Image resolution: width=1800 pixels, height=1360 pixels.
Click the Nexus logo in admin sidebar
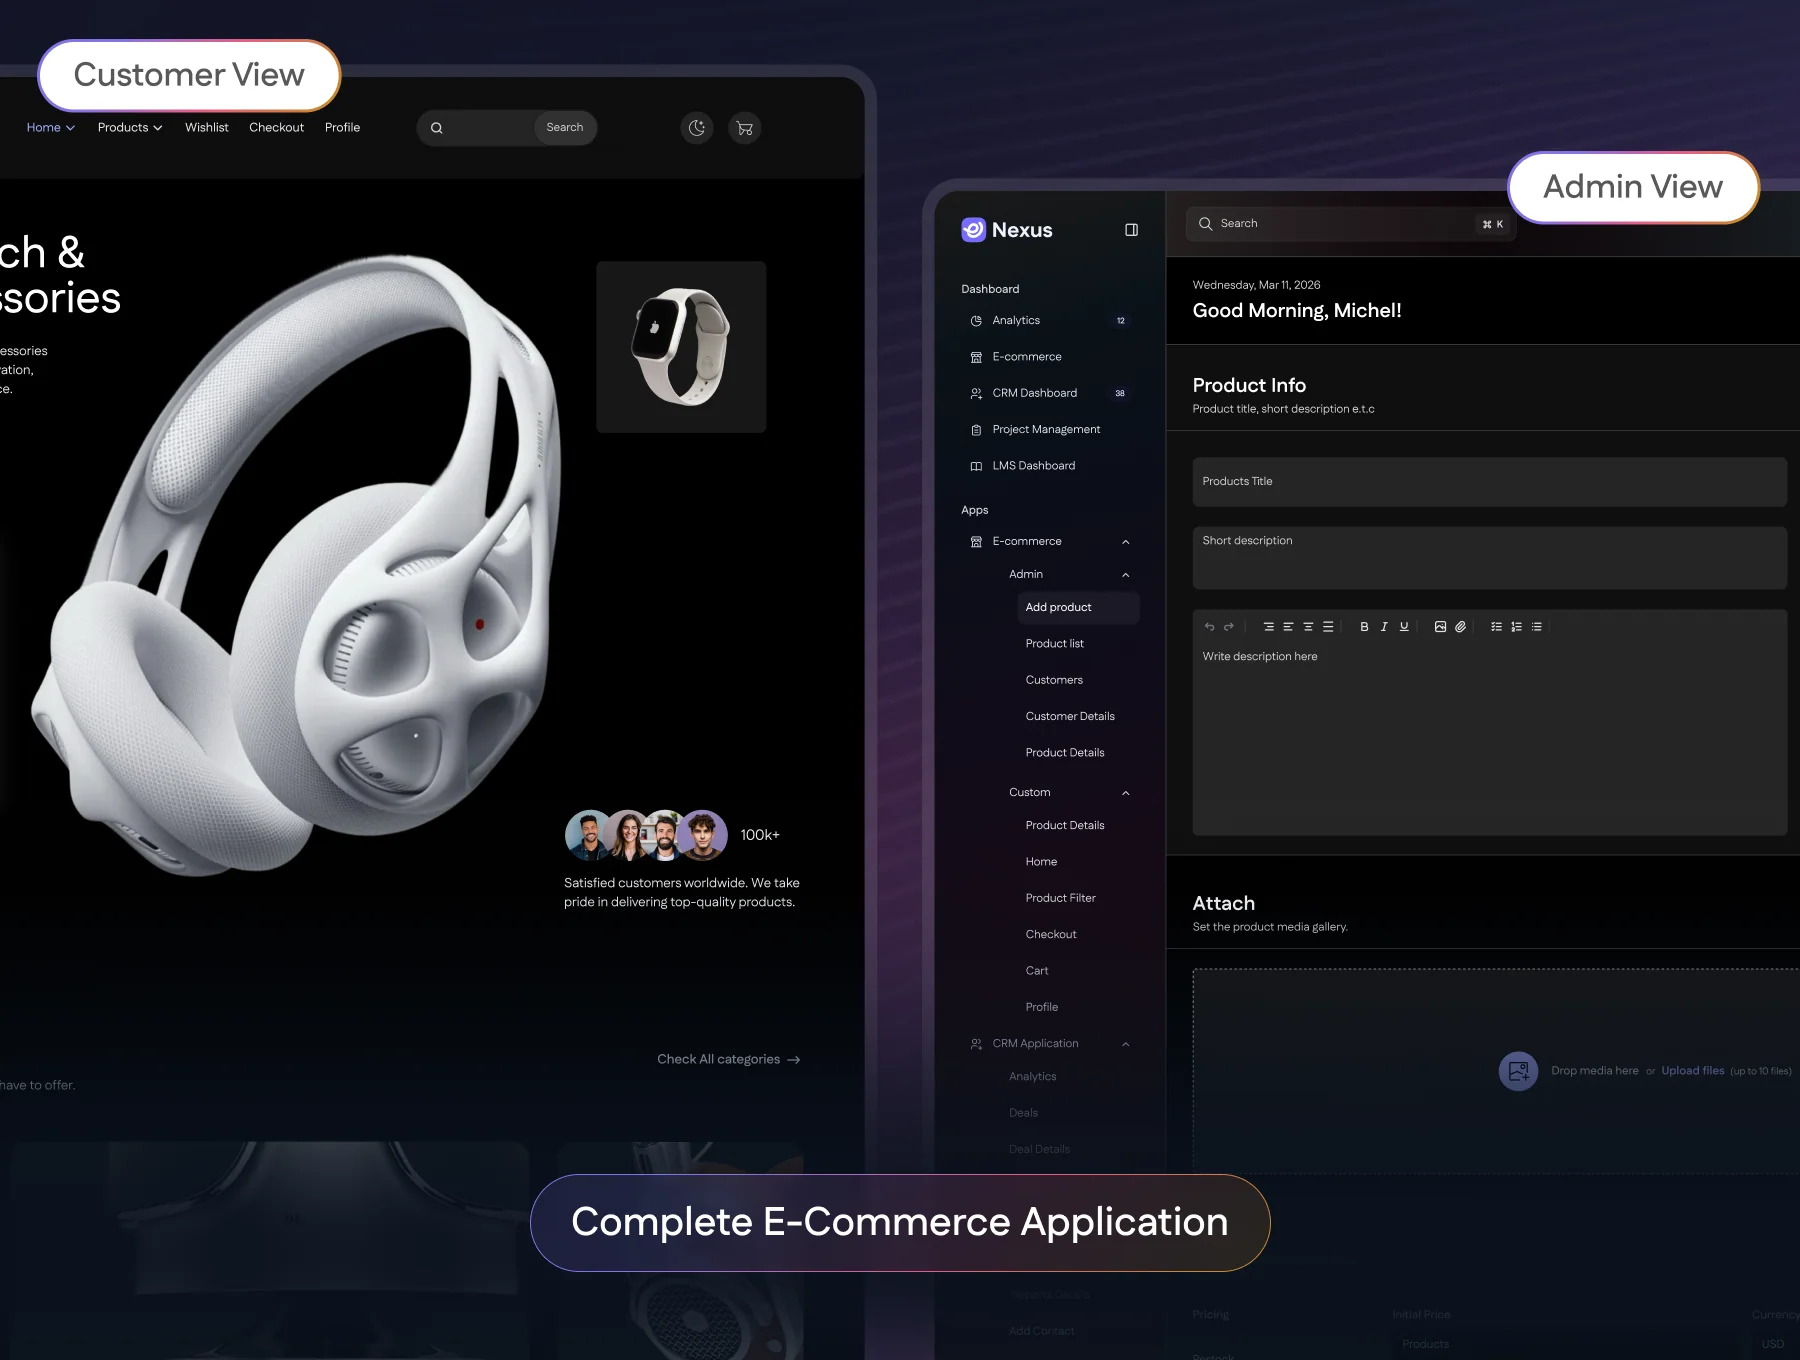click(1006, 230)
